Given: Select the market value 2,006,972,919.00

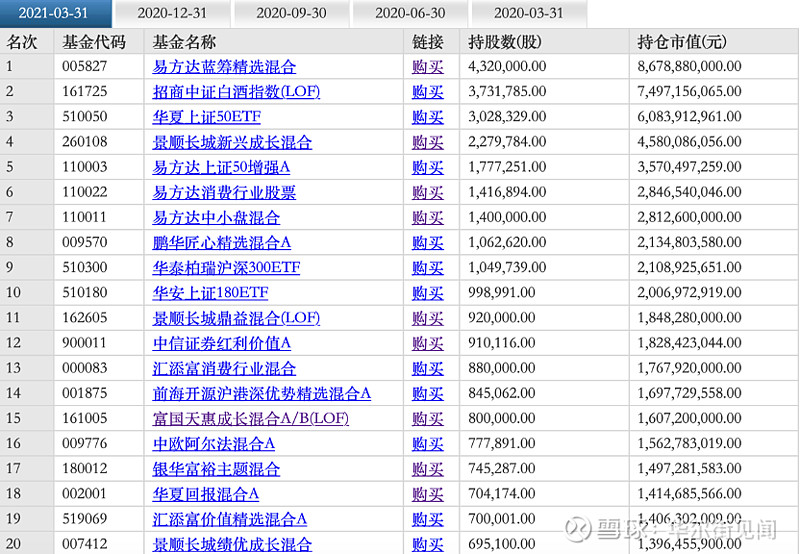Looking at the screenshot, I should [689, 292].
